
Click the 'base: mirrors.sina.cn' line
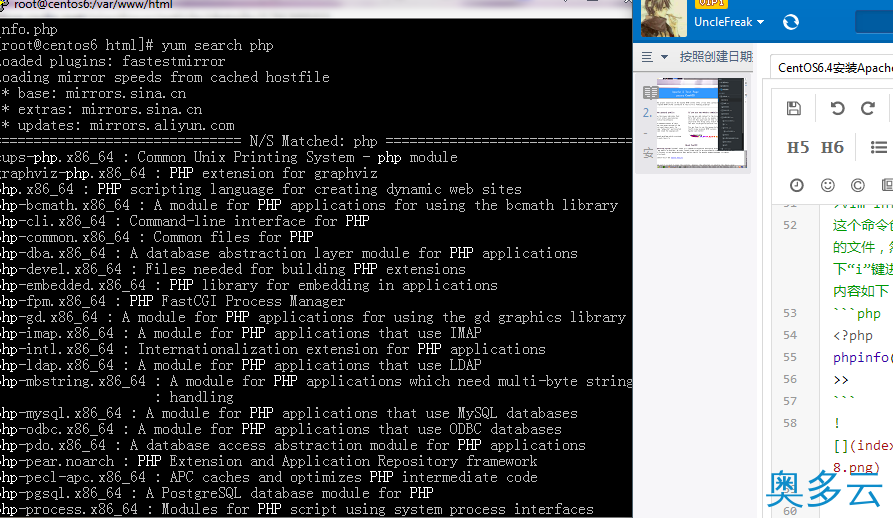point(93,93)
